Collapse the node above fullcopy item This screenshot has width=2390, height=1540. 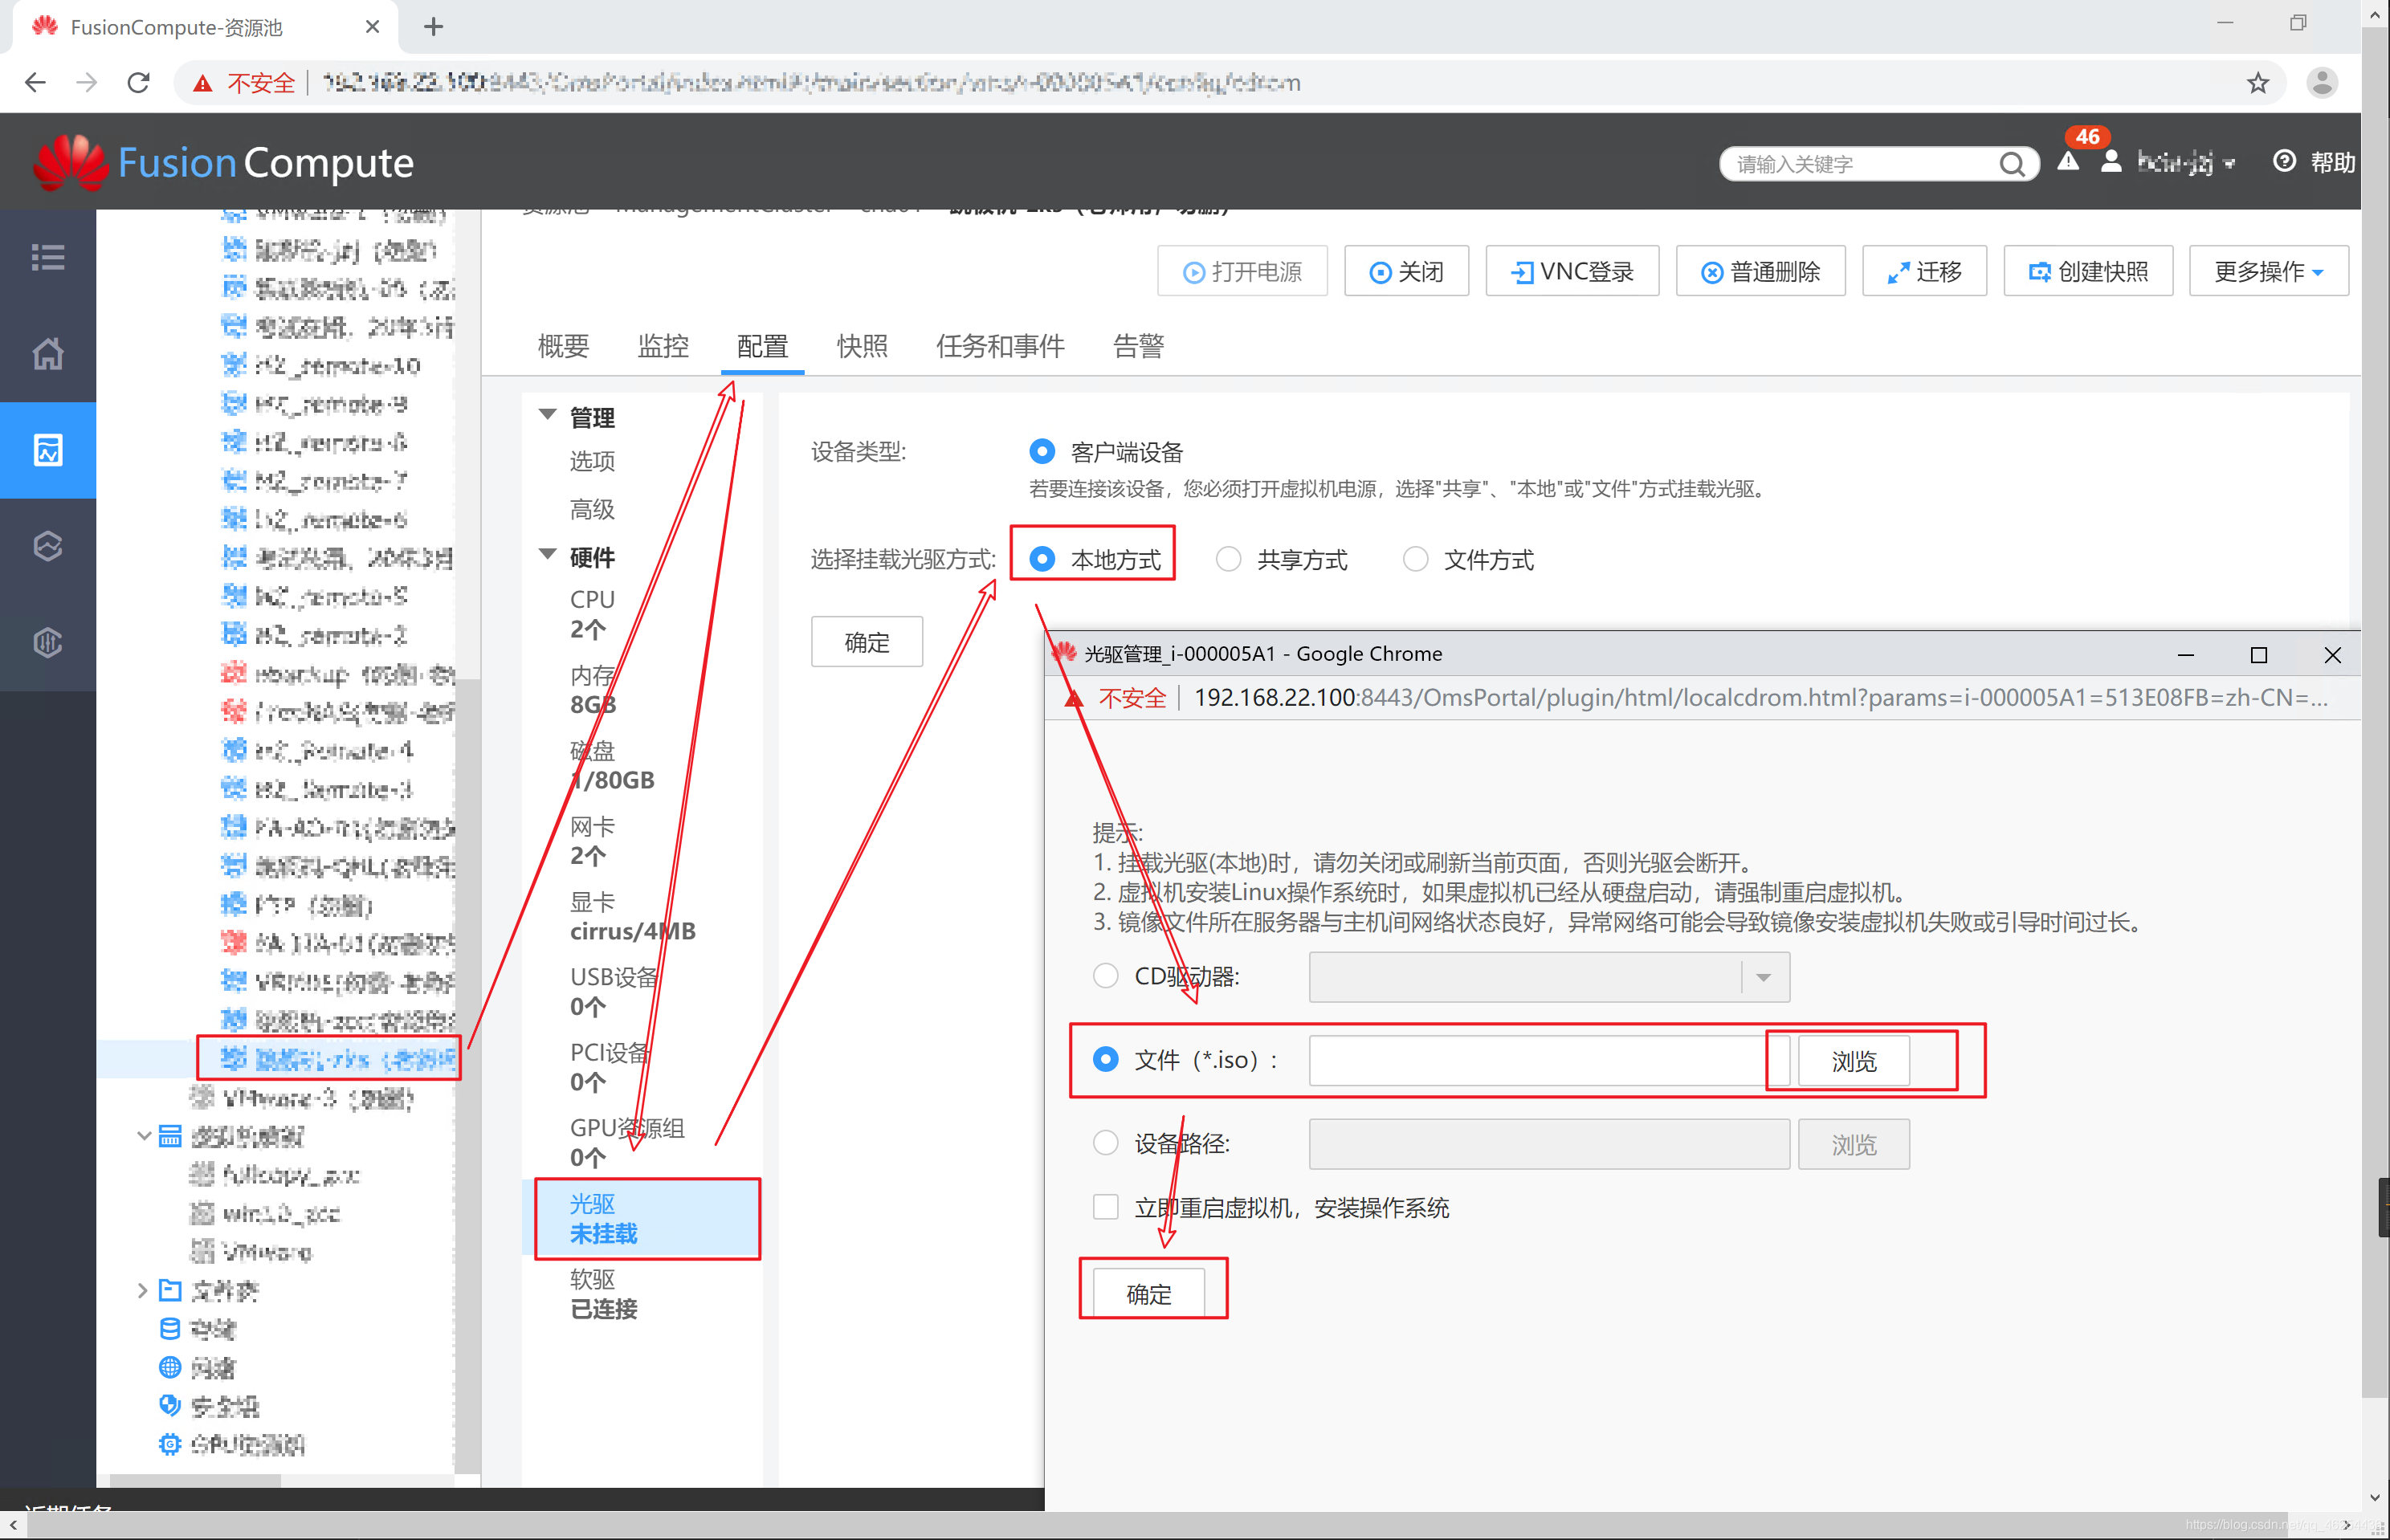click(143, 1136)
